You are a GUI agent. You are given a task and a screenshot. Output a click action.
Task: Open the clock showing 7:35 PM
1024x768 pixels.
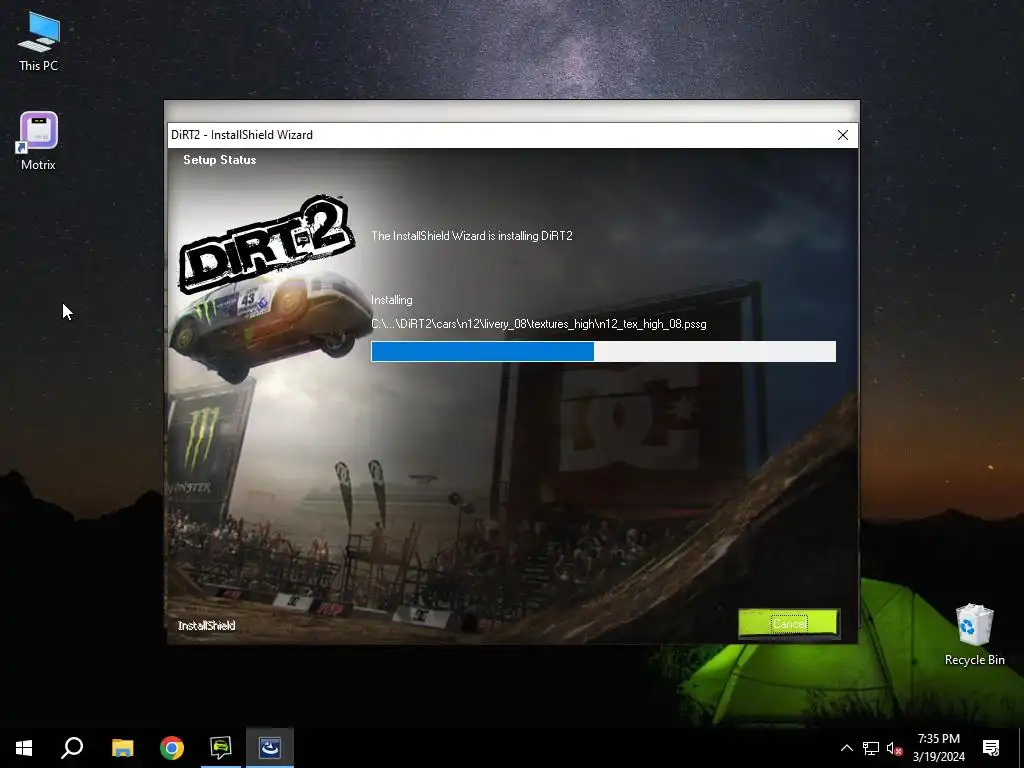click(938, 748)
